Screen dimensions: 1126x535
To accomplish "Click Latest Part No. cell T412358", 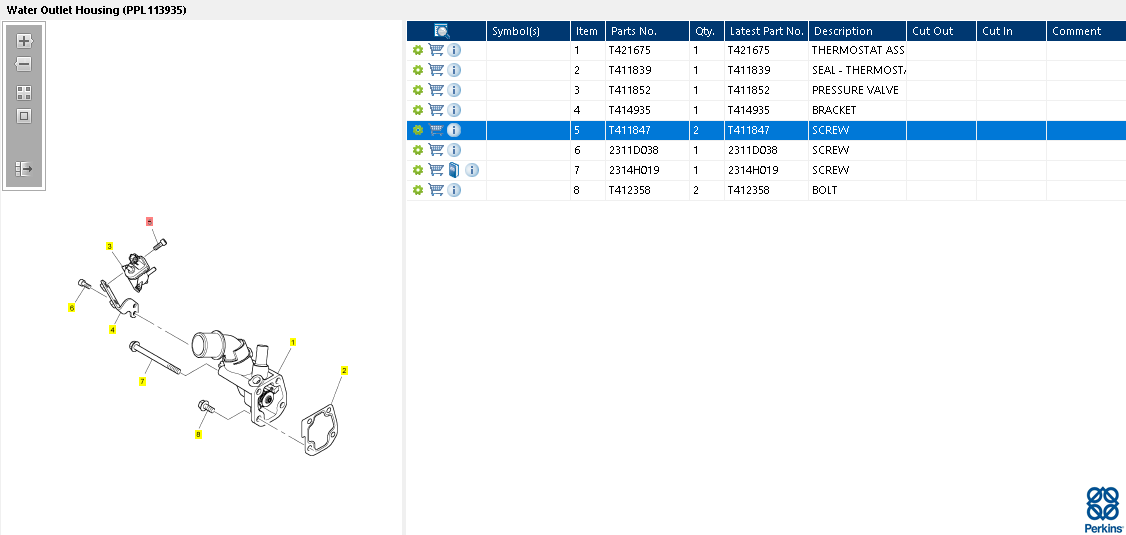I will click(766, 190).
